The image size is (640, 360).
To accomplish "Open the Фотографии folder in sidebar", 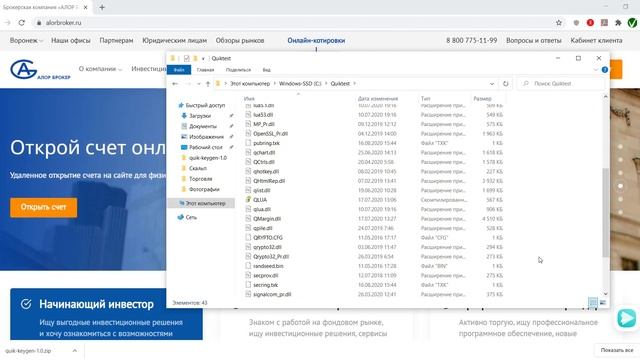I will 204,189.
